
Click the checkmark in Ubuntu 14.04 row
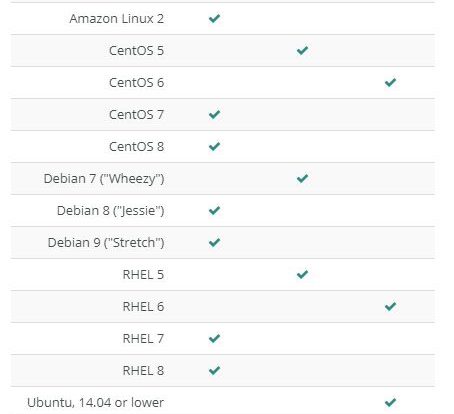coord(390,402)
